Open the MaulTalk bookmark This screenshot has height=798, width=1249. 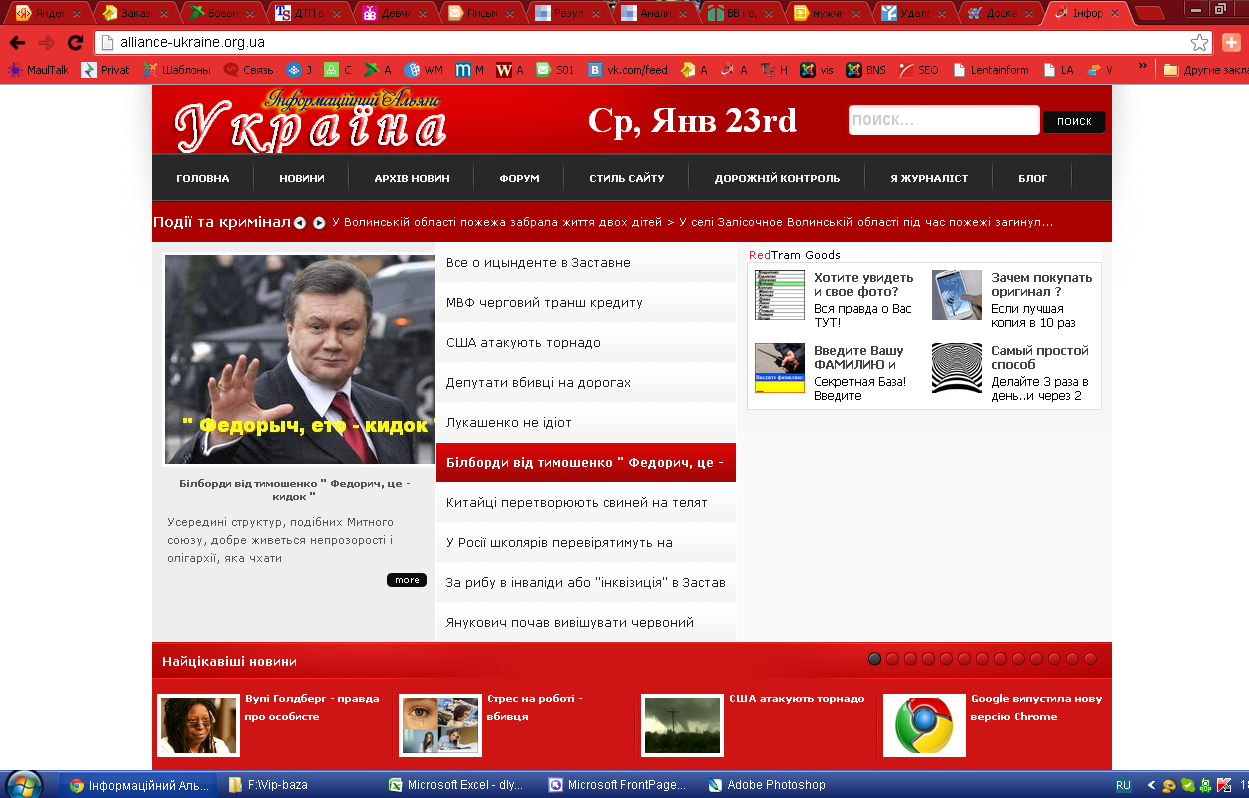point(48,69)
